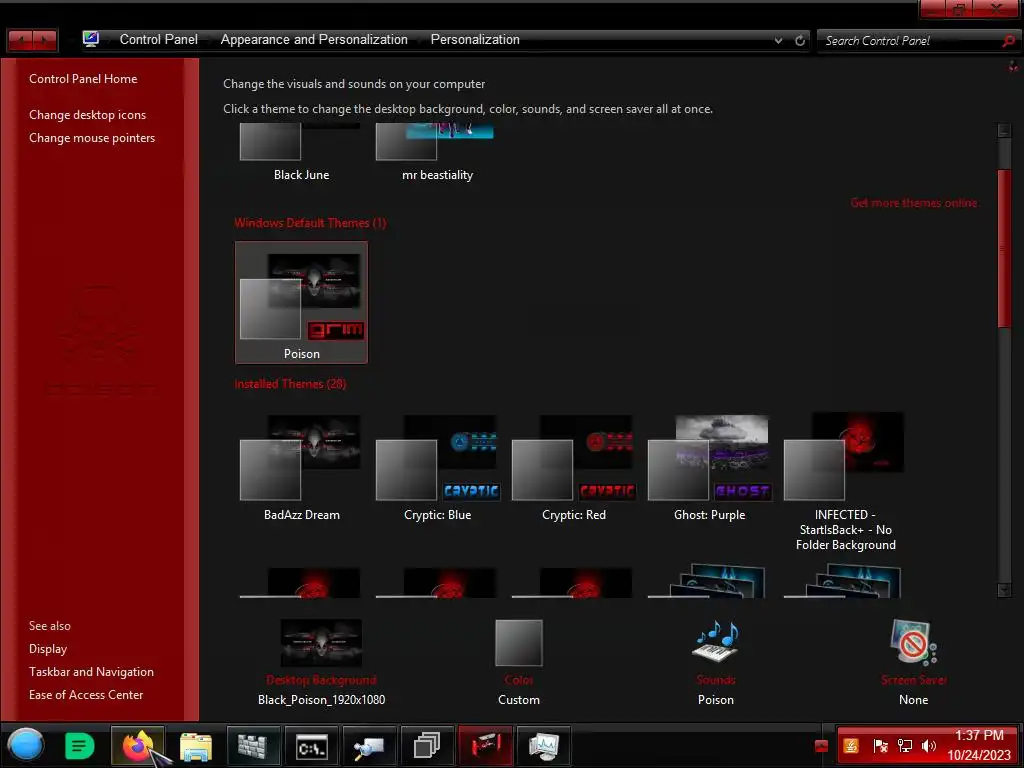Click the Back navigation arrow button

click(x=20, y=40)
